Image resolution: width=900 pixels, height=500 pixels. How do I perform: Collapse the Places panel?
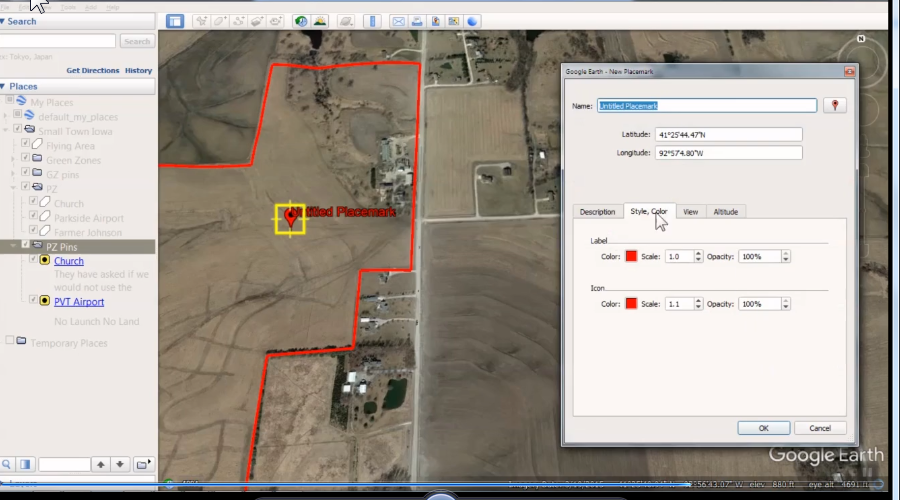3,86
